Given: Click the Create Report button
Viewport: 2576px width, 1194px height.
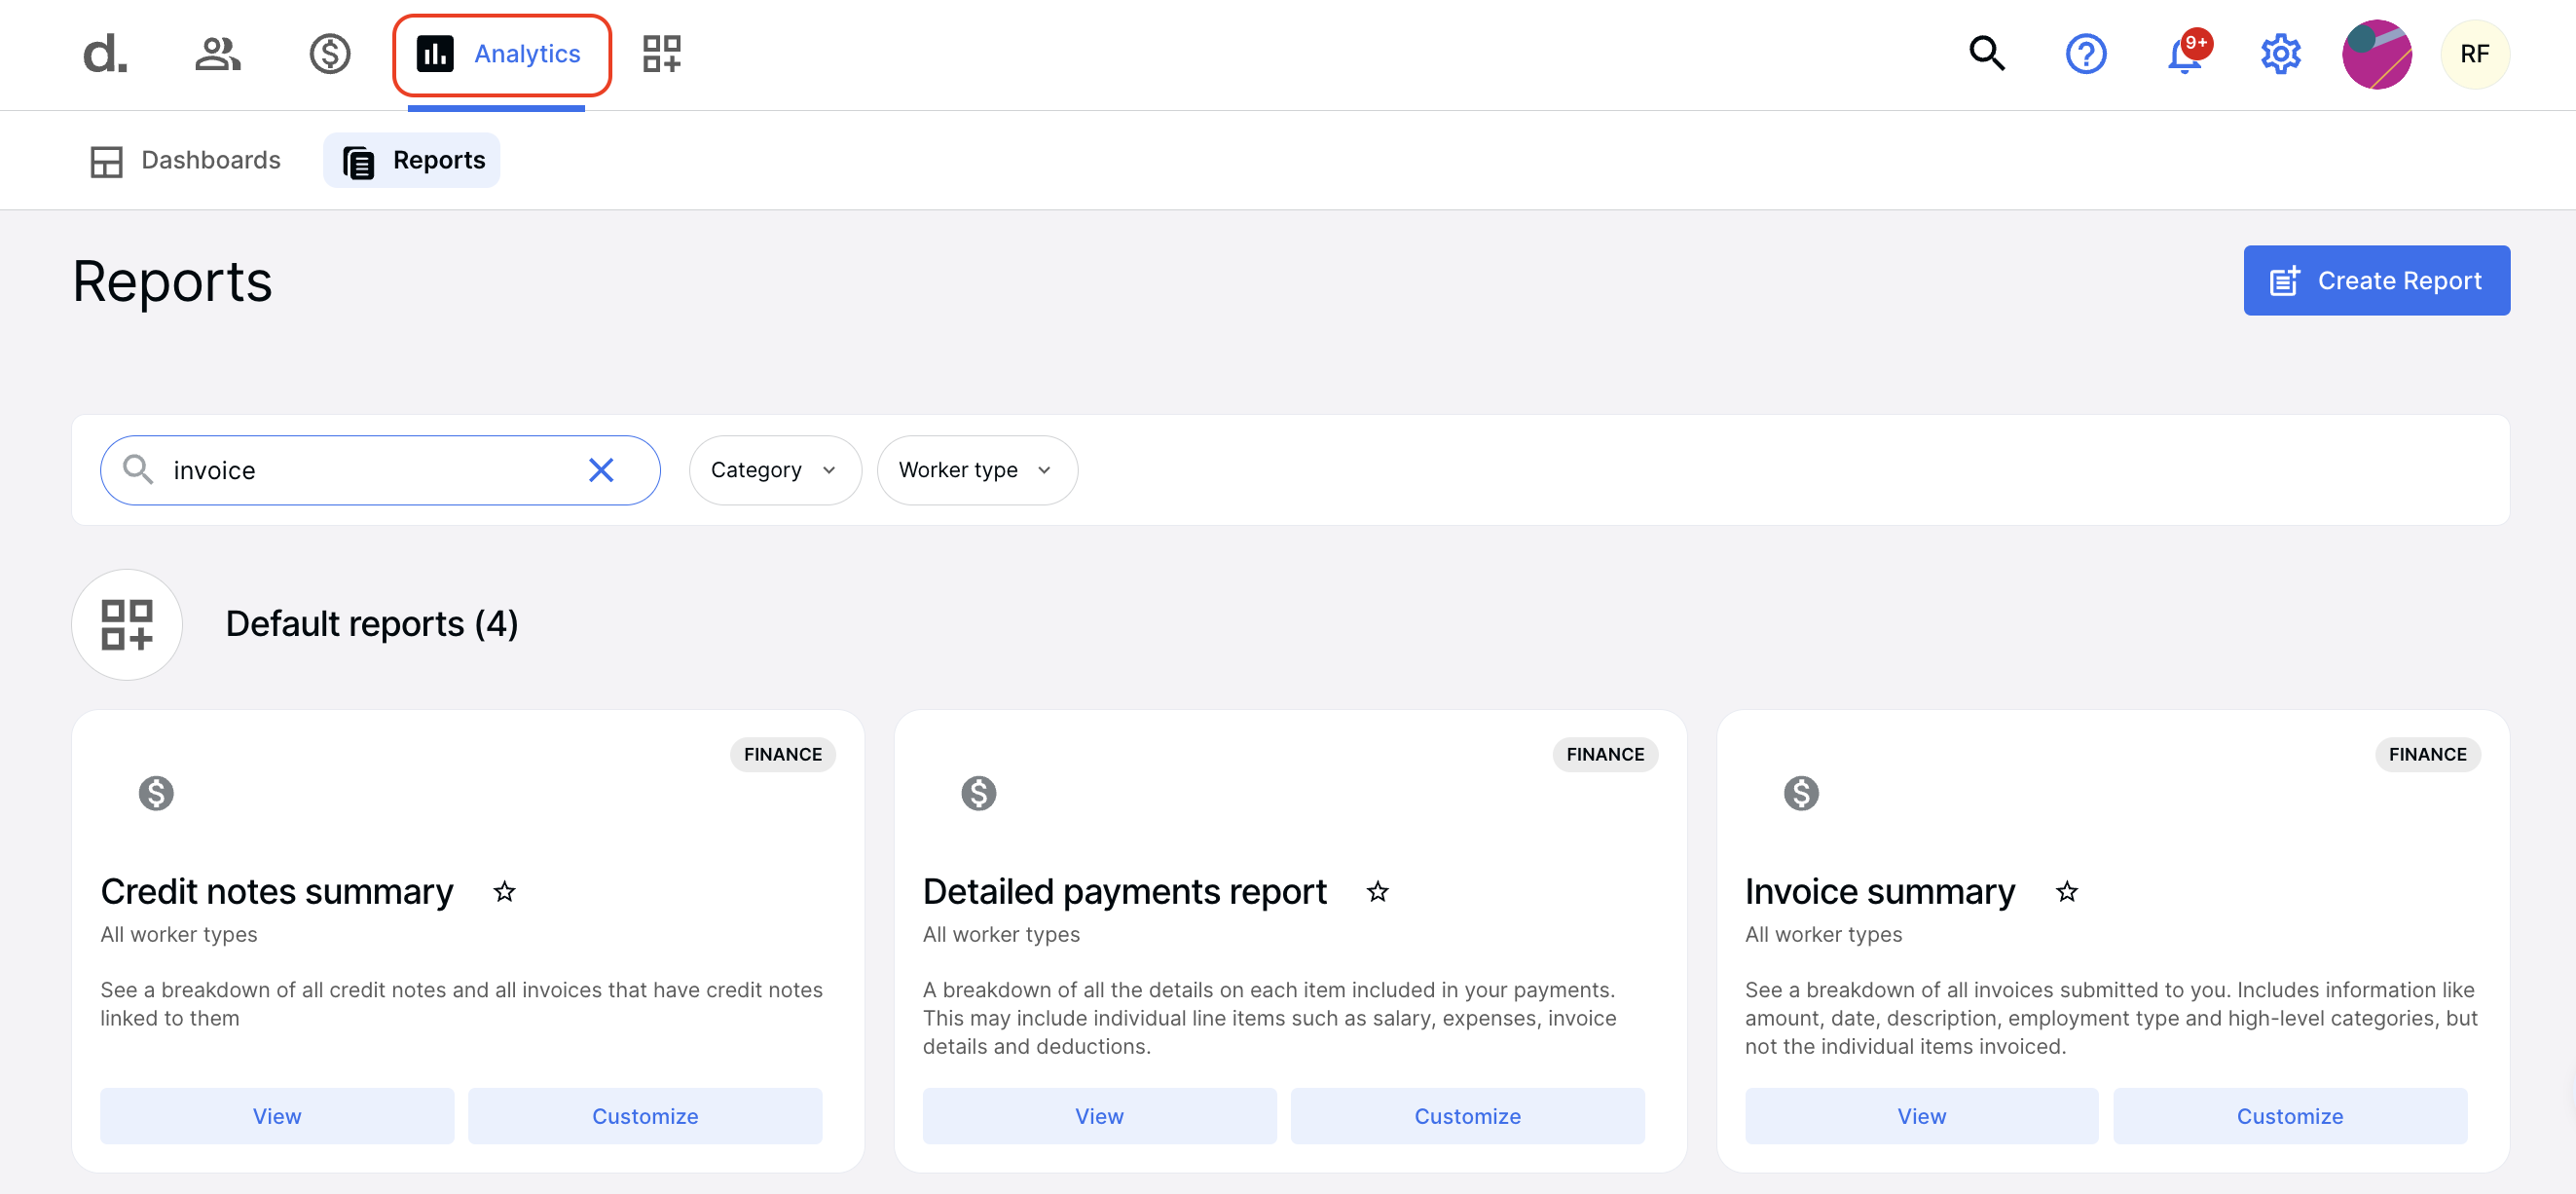Looking at the screenshot, I should coord(2377,280).
